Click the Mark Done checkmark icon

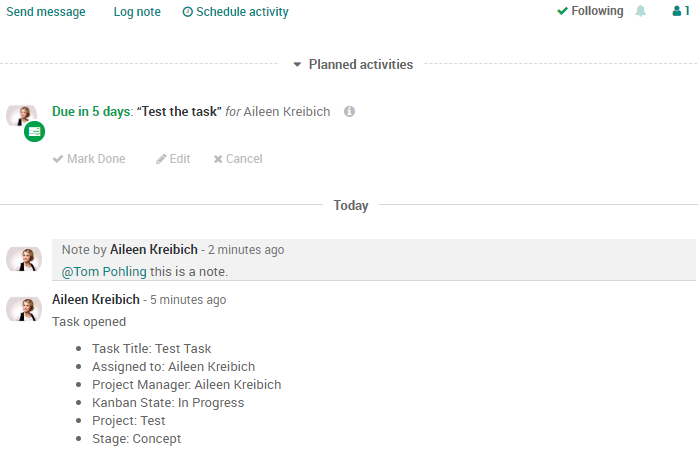tap(58, 159)
